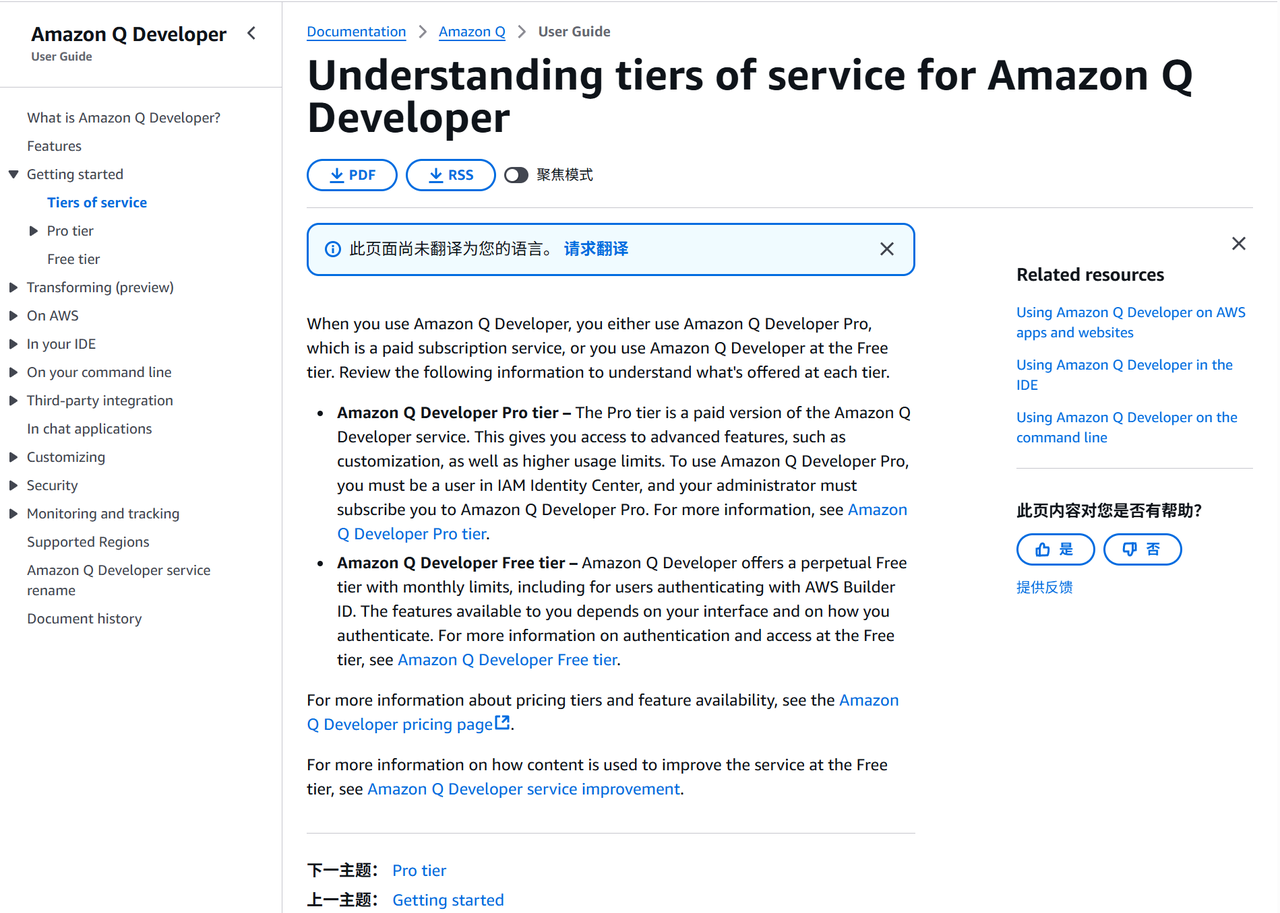This screenshot has height=913, width=1280.
Task: Expand the In your IDE section
Action: pyautogui.click(x=14, y=344)
